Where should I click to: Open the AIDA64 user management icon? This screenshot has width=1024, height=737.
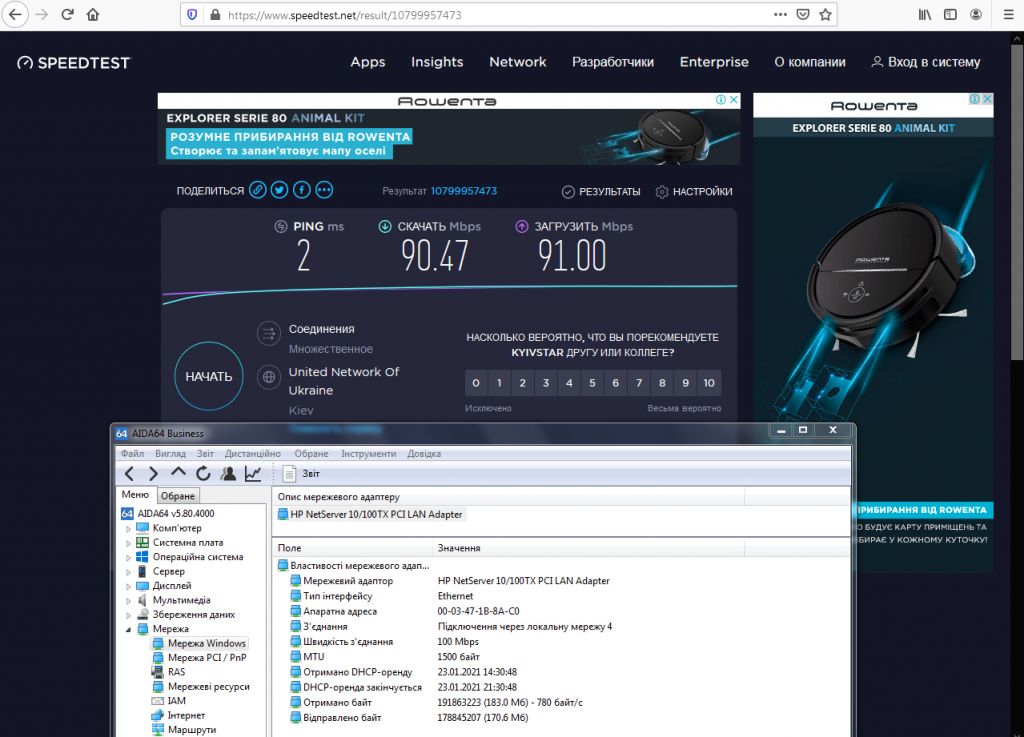(x=228, y=474)
